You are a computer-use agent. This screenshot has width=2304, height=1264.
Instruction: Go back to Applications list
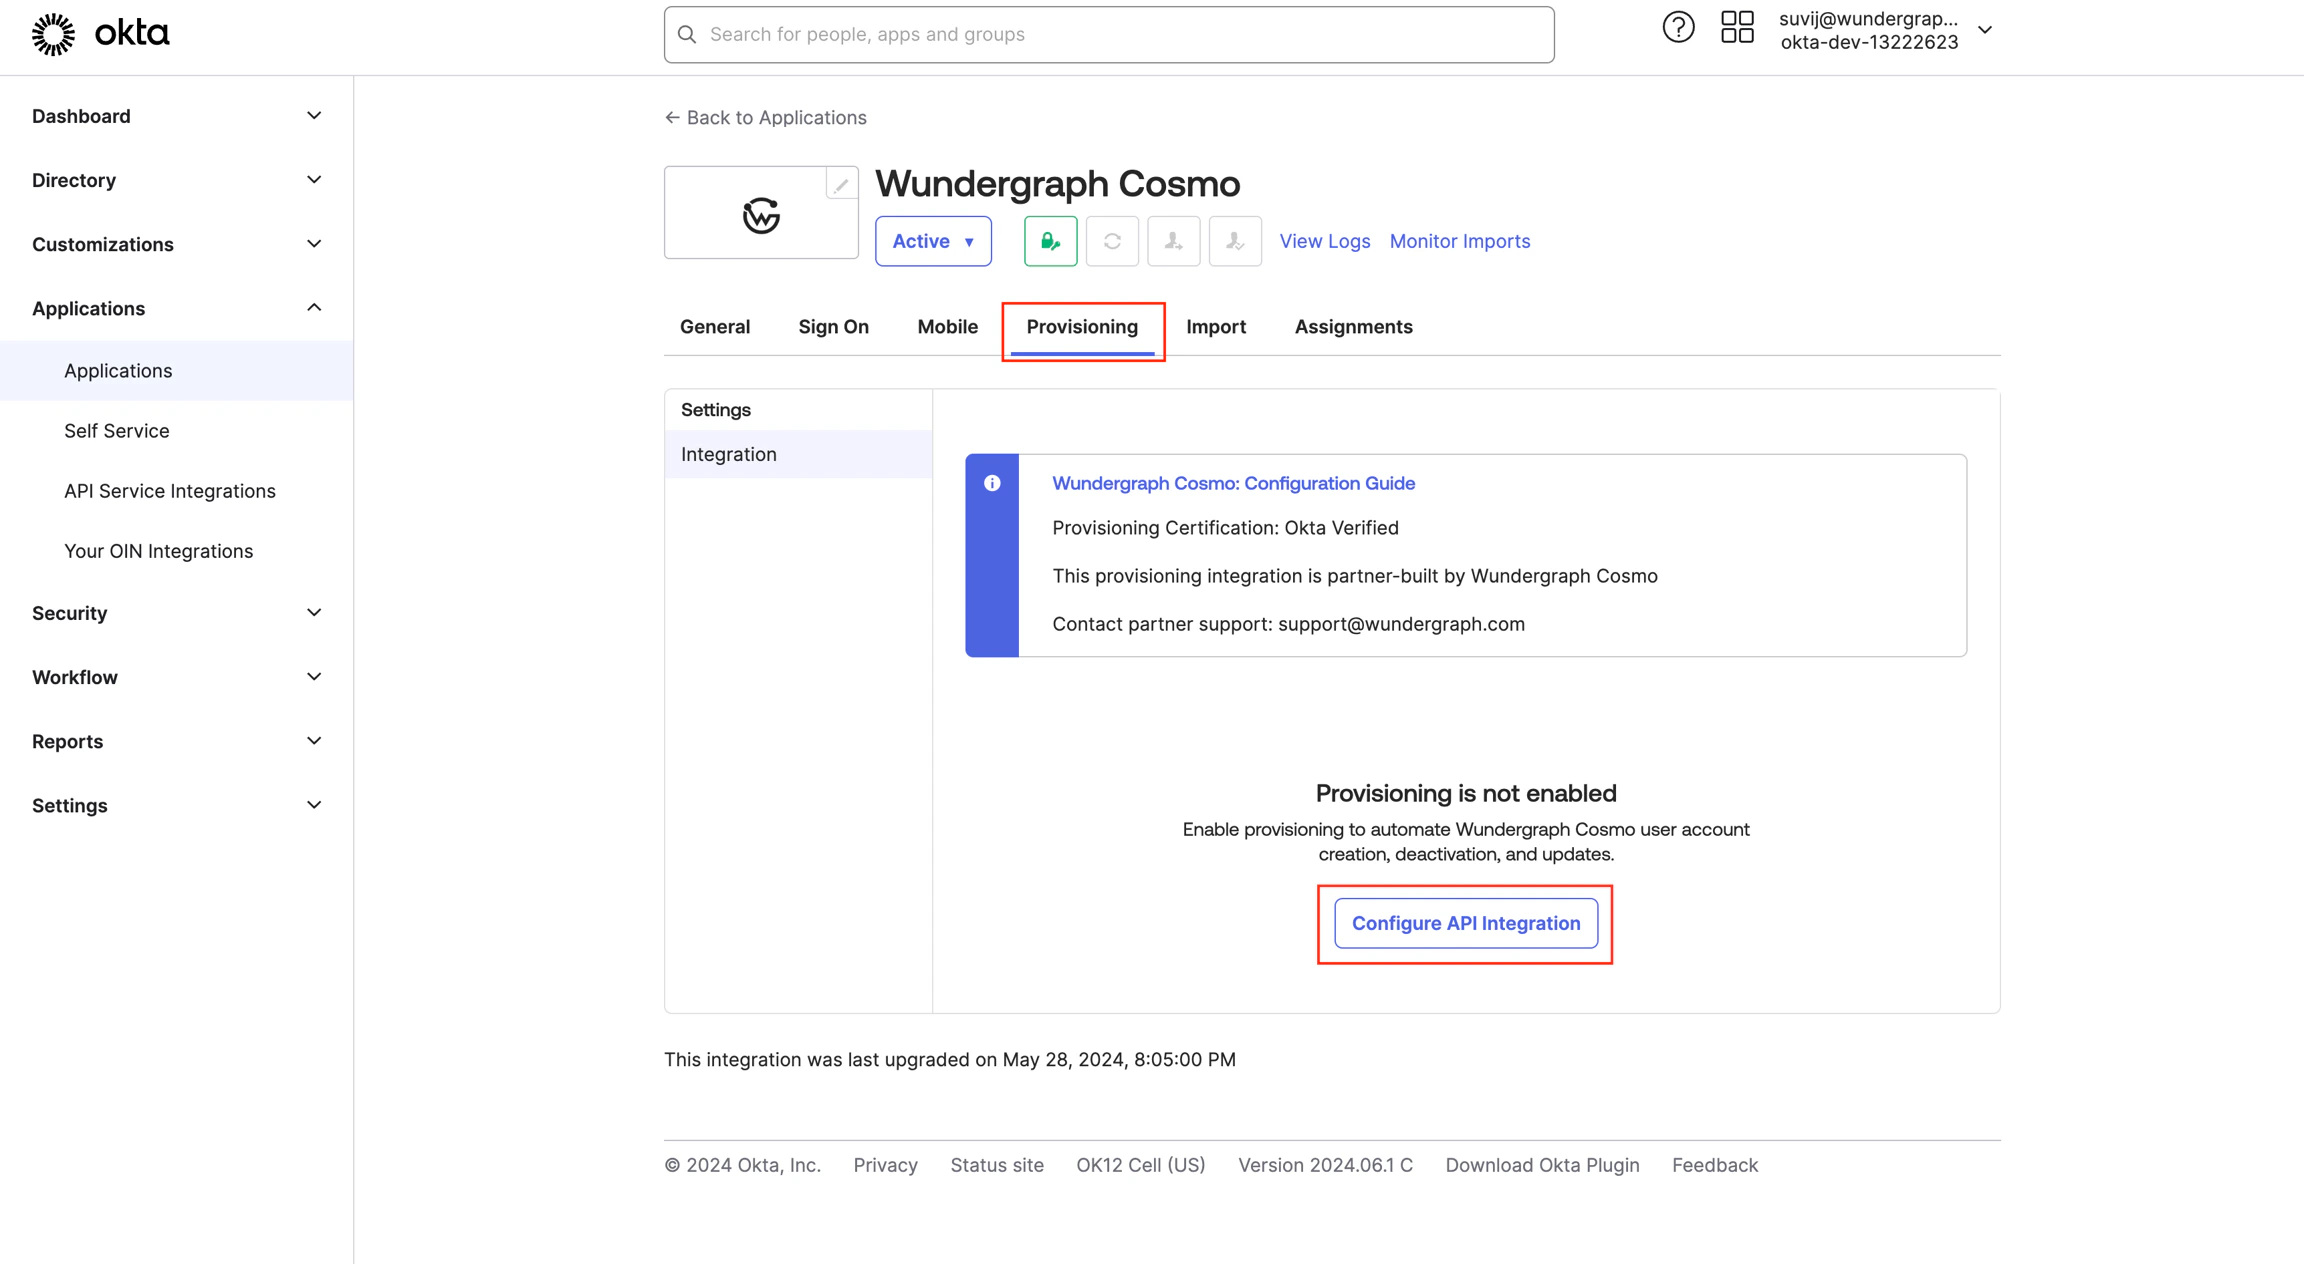coord(766,117)
